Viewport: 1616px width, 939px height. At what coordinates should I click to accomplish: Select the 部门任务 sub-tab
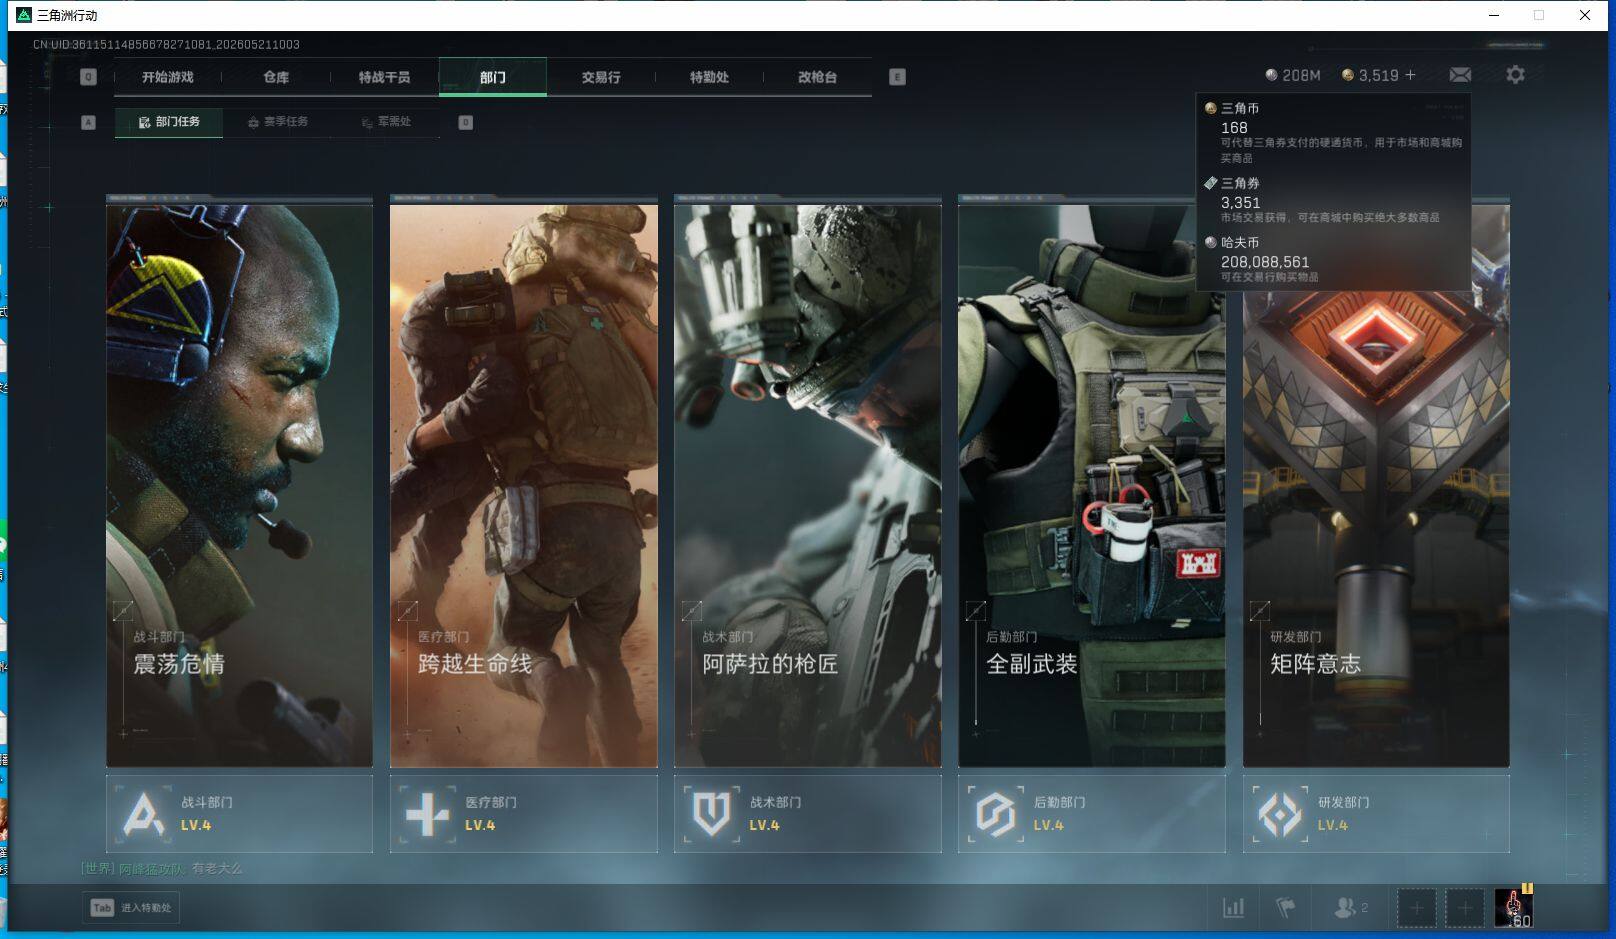pyautogui.click(x=169, y=122)
